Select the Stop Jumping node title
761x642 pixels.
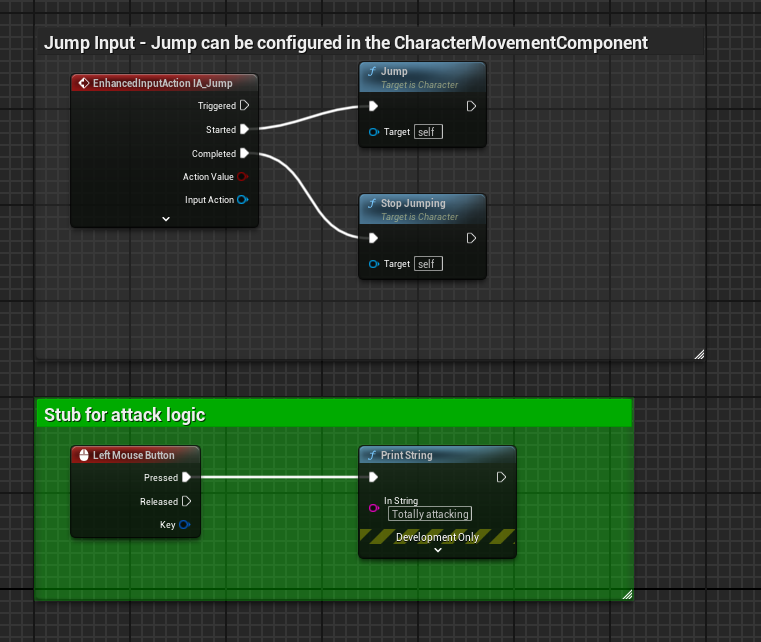click(413, 203)
